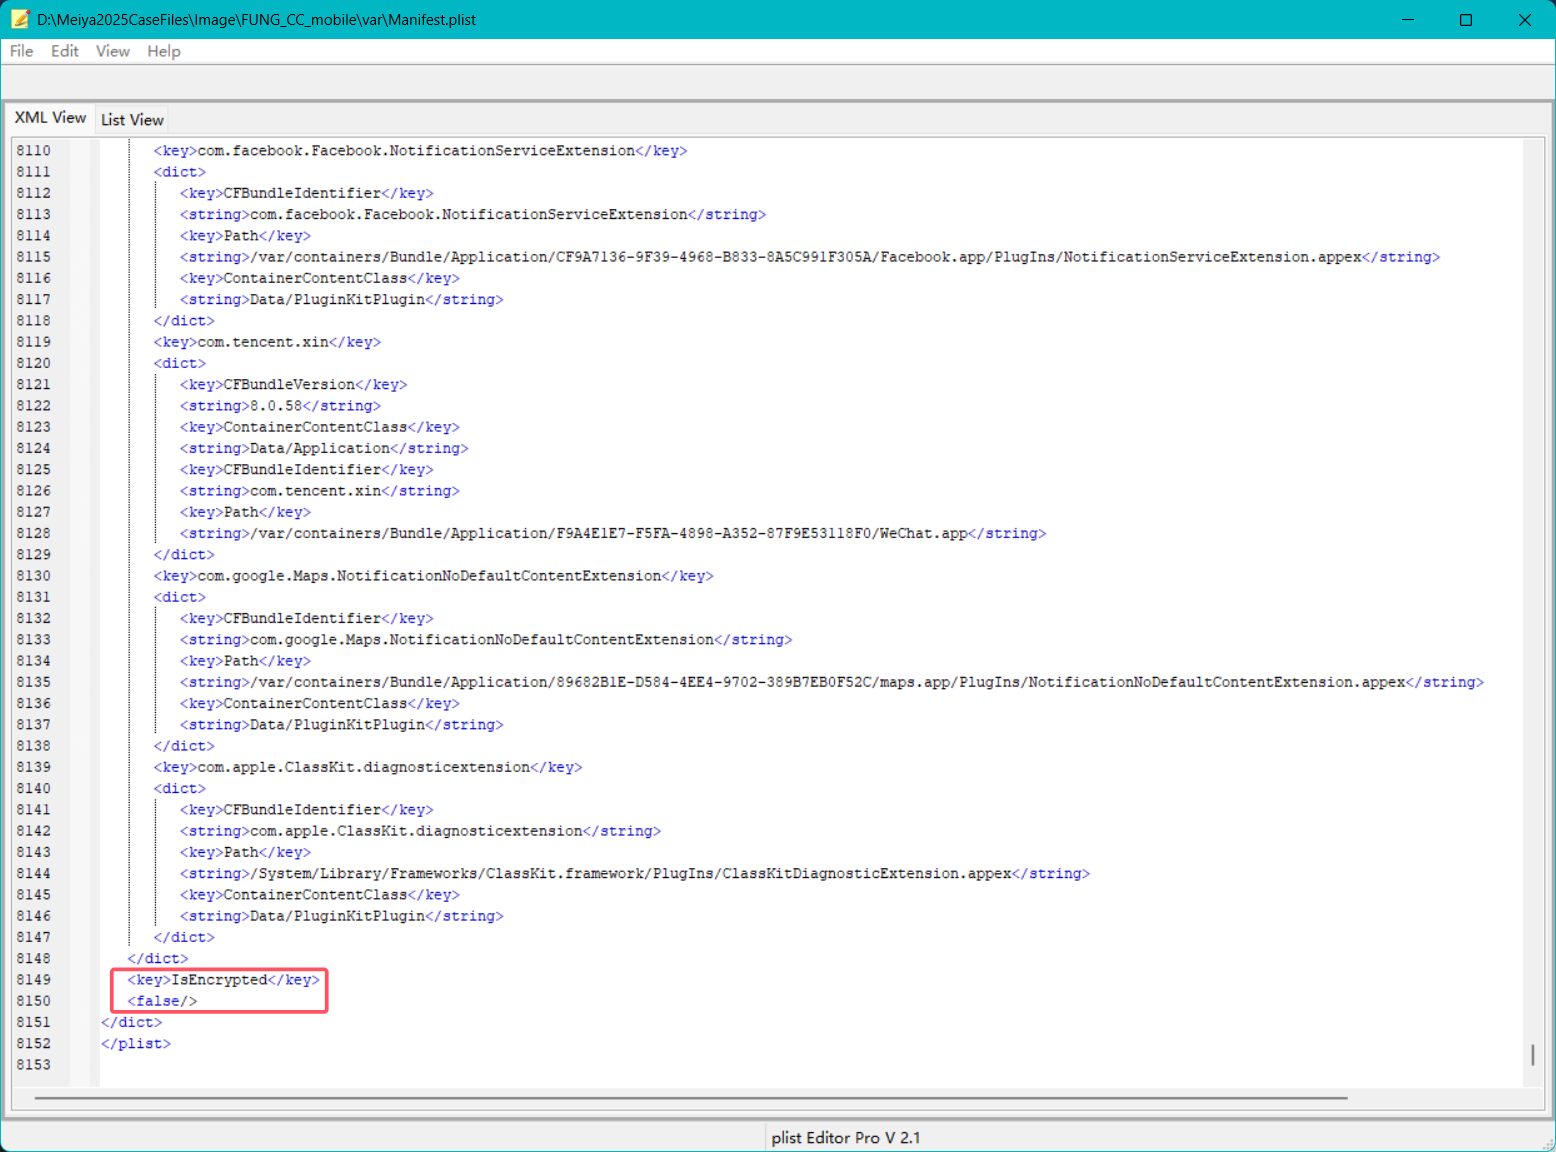Select the XML View tab
This screenshot has height=1152, width=1556.
50,118
